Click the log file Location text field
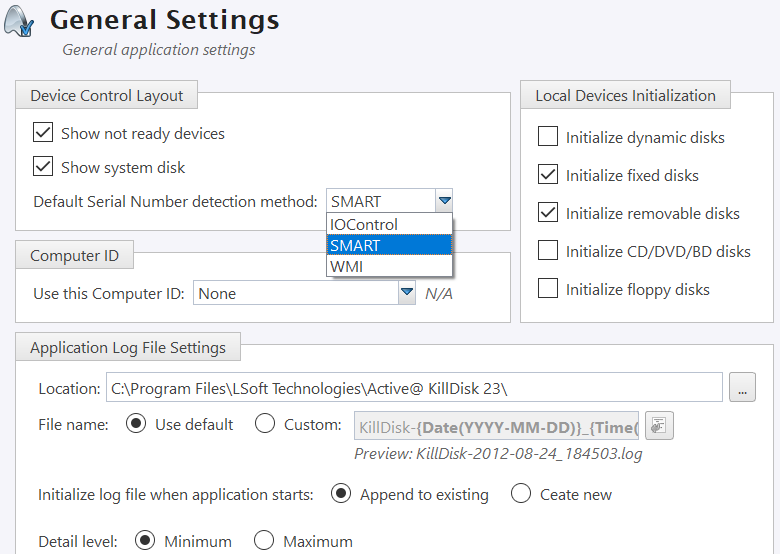The width and height of the screenshot is (780, 554). [x=414, y=388]
